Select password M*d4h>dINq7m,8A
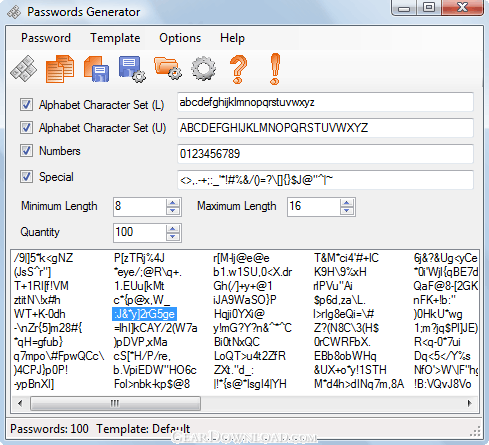This screenshot has height=445, width=489. pyautogui.click(x=359, y=384)
